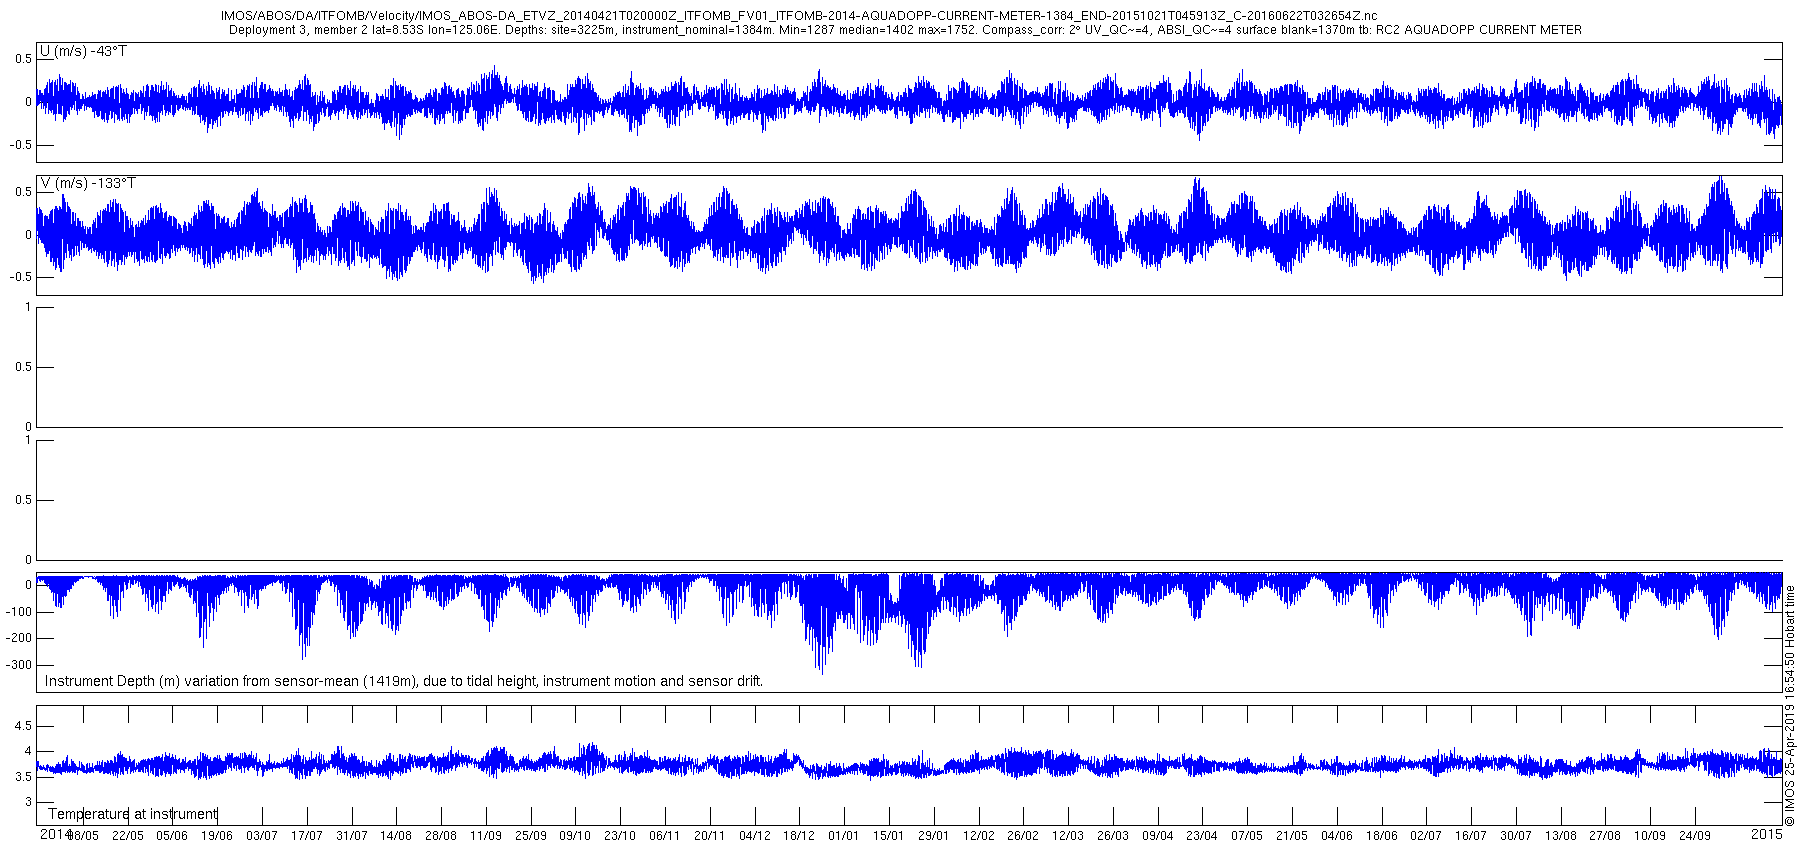Click the '17/07' date tick label

pos(307,836)
